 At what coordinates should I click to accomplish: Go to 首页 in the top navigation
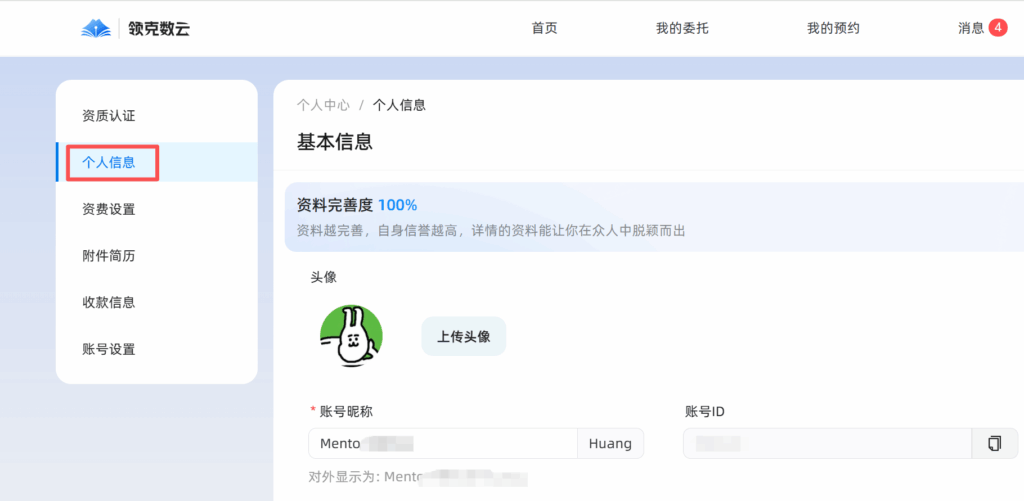coord(544,28)
